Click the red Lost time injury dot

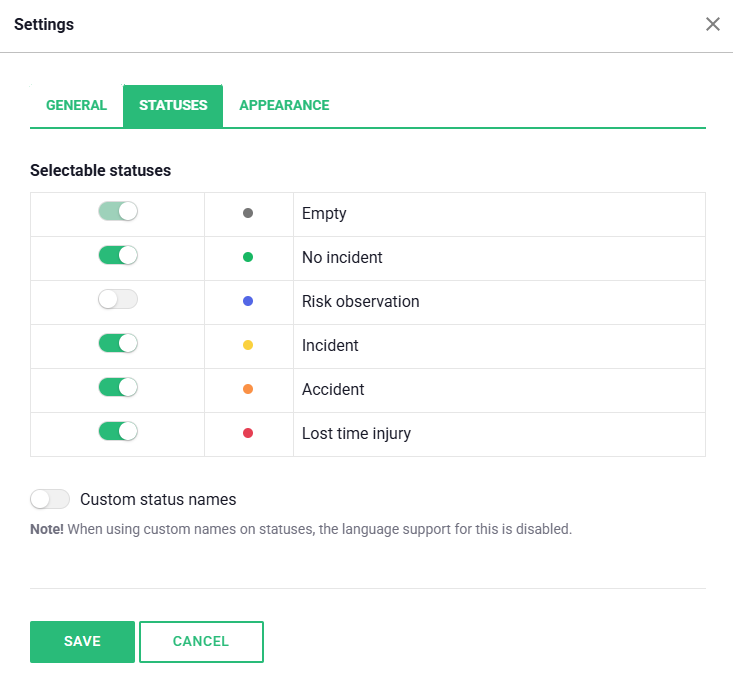point(248,433)
